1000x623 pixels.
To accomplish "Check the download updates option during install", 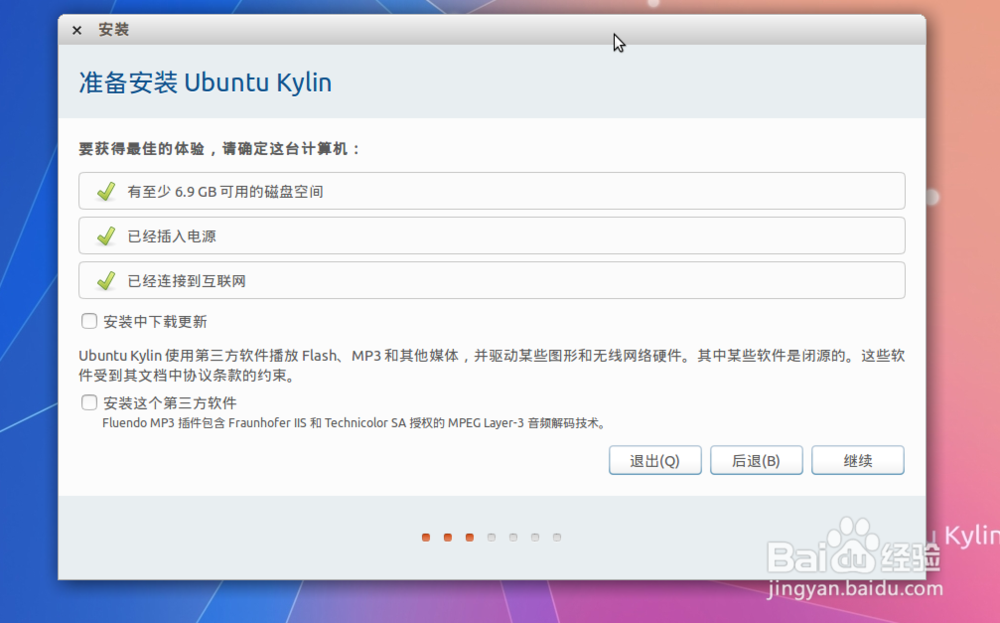I will click(88, 320).
